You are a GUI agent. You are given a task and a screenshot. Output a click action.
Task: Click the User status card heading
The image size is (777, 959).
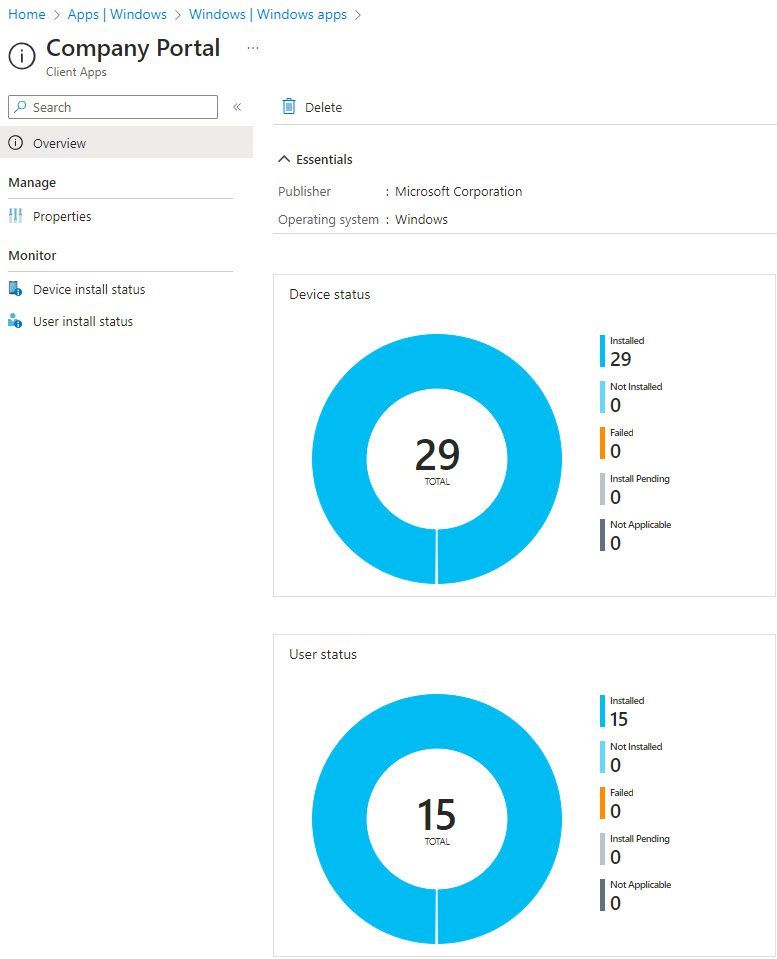pyautogui.click(x=323, y=654)
